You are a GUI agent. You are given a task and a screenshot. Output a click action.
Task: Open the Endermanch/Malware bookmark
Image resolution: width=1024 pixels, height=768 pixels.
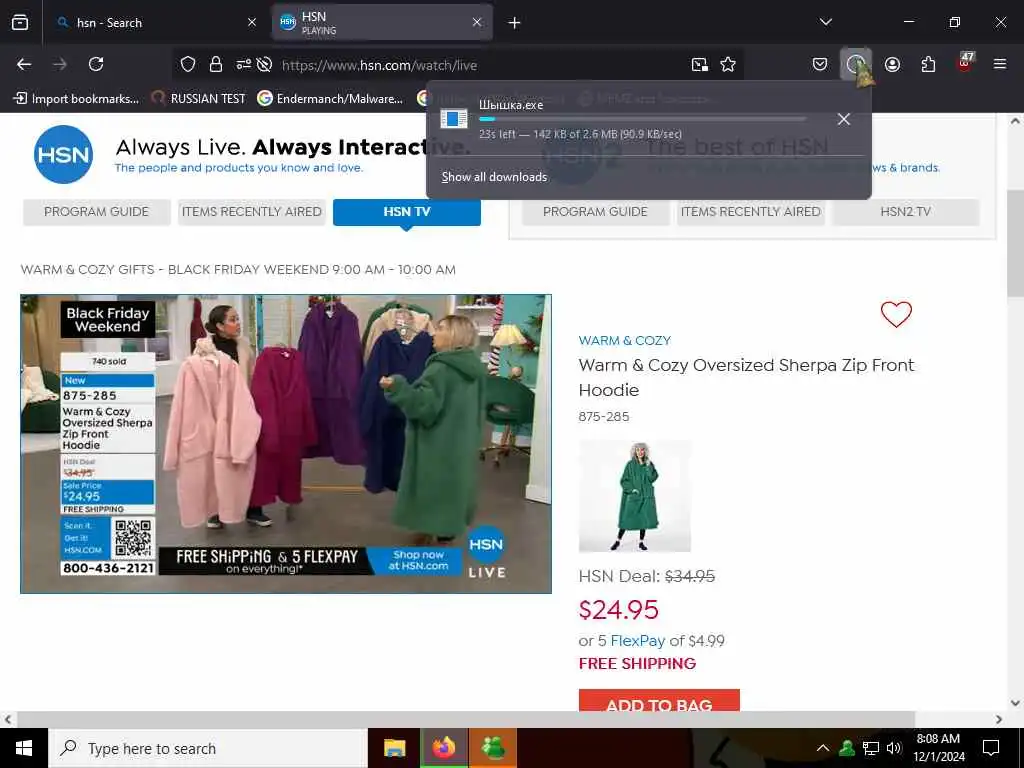coord(330,99)
